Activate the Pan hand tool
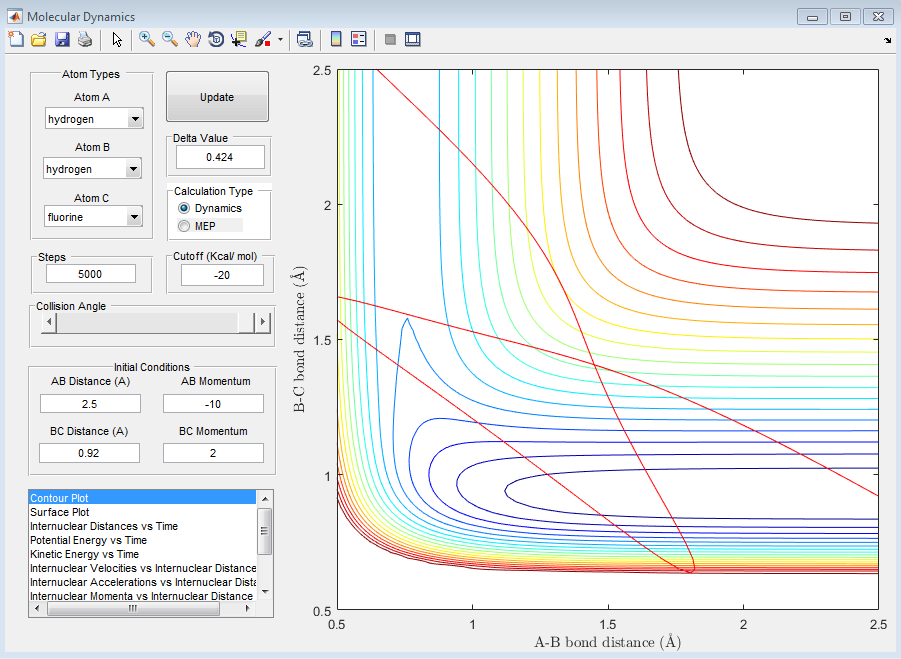Image resolution: width=901 pixels, height=659 pixels. pos(193,39)
